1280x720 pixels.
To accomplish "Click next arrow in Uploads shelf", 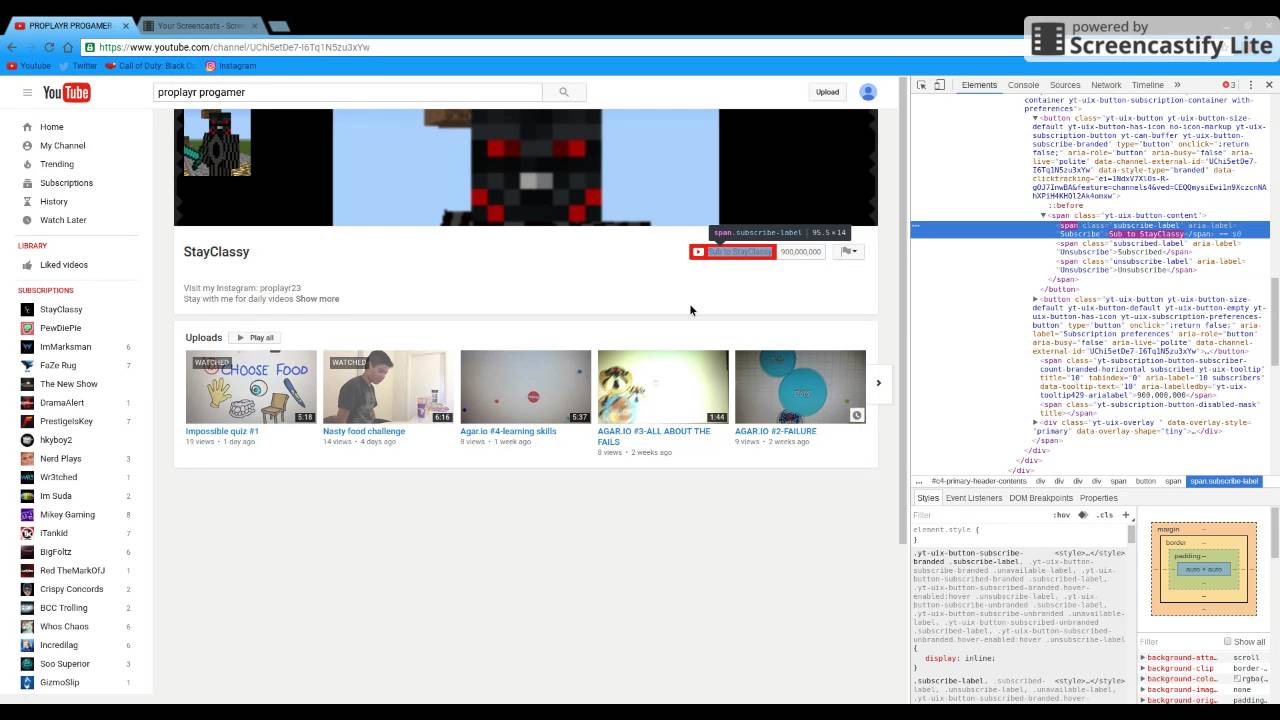I will pos(878,383).
